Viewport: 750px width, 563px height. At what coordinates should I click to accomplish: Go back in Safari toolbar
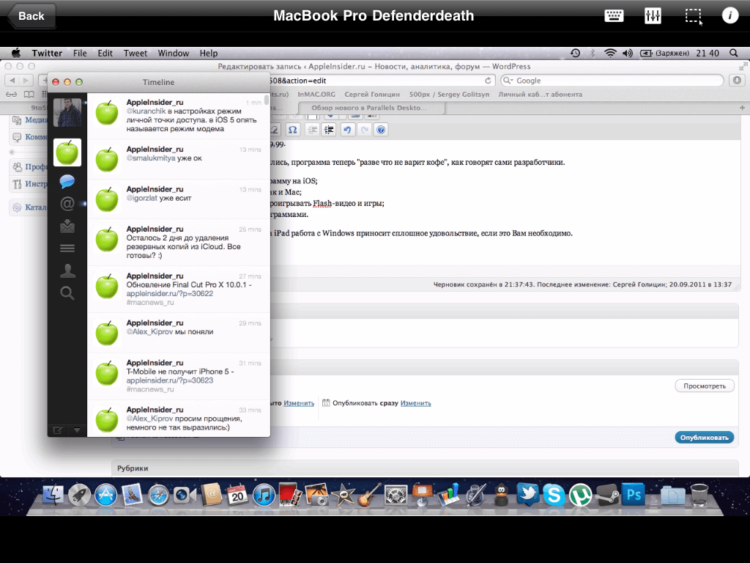click(x=12, y=80)
